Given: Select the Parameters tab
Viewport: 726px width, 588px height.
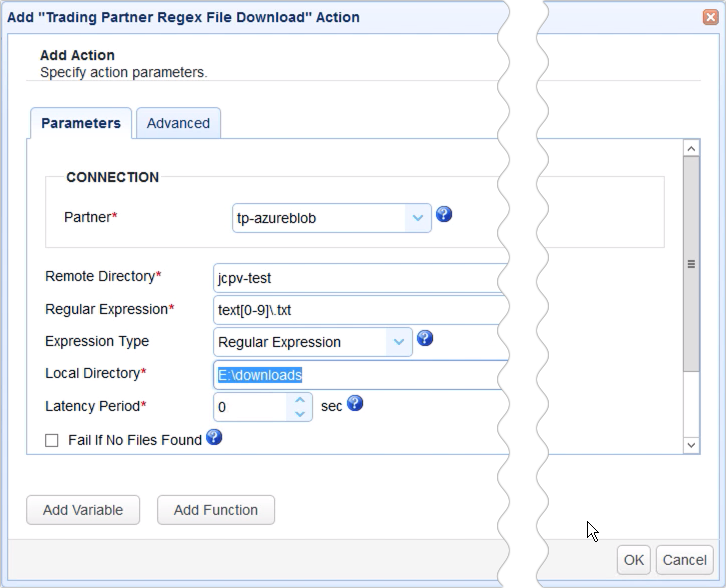Looking at the screenshot, I should 81,123.
